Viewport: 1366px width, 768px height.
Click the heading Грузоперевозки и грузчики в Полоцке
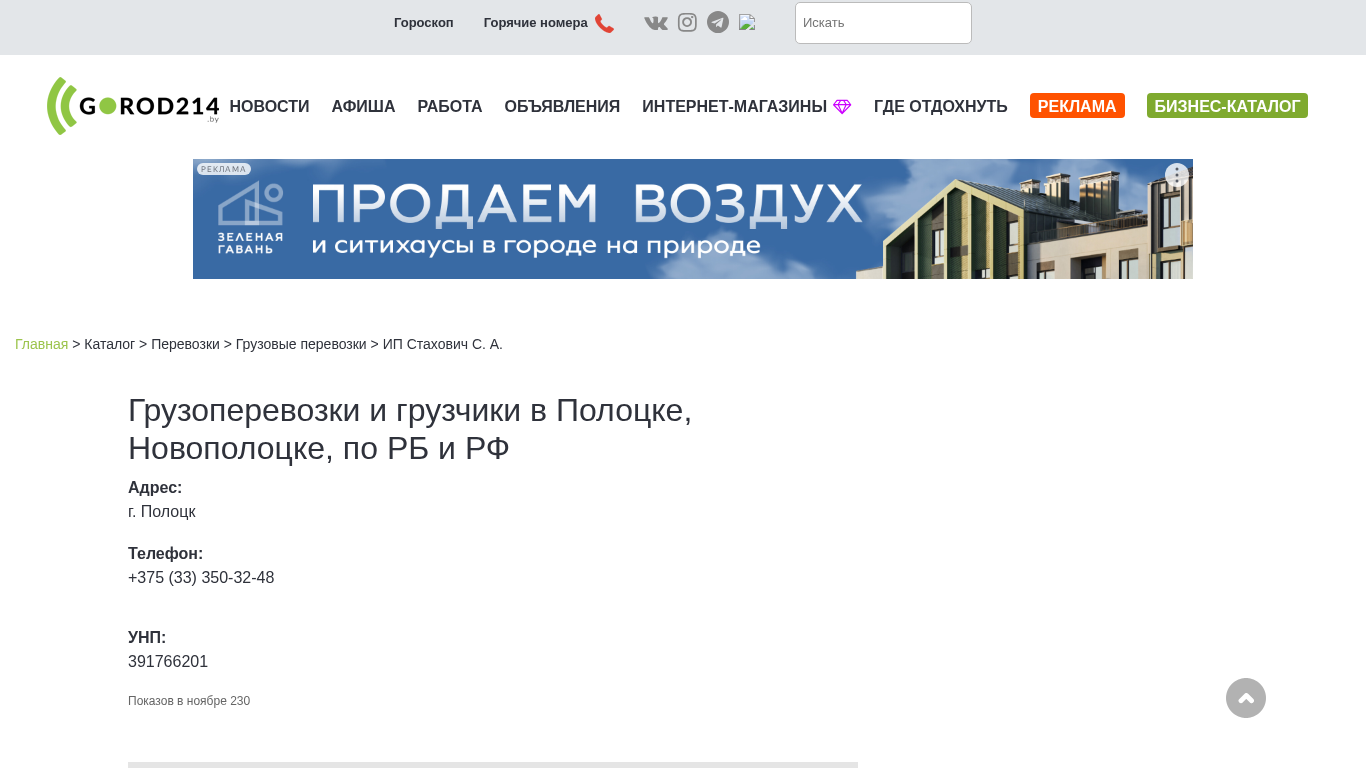pos(410,430)
